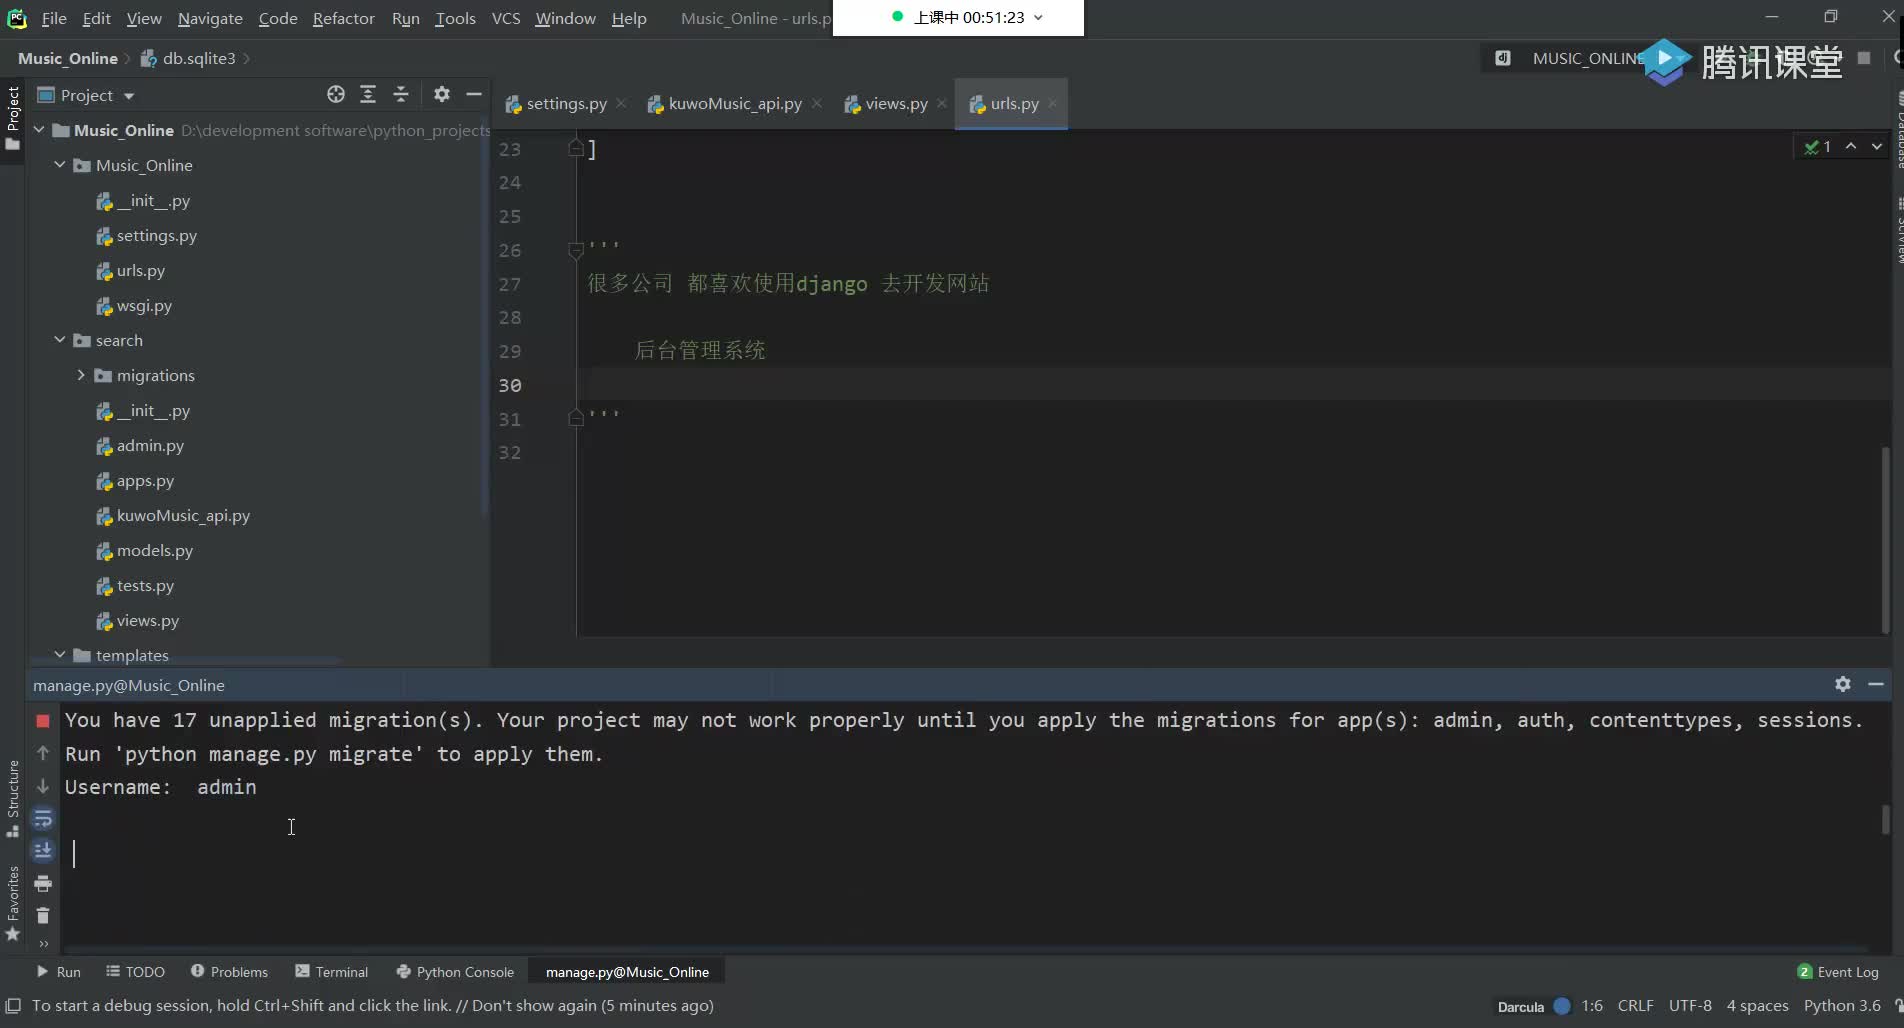Expand the migrations folder
Image resolution: width=1904 pixels, height=1028 pixels.
(81, 375)
